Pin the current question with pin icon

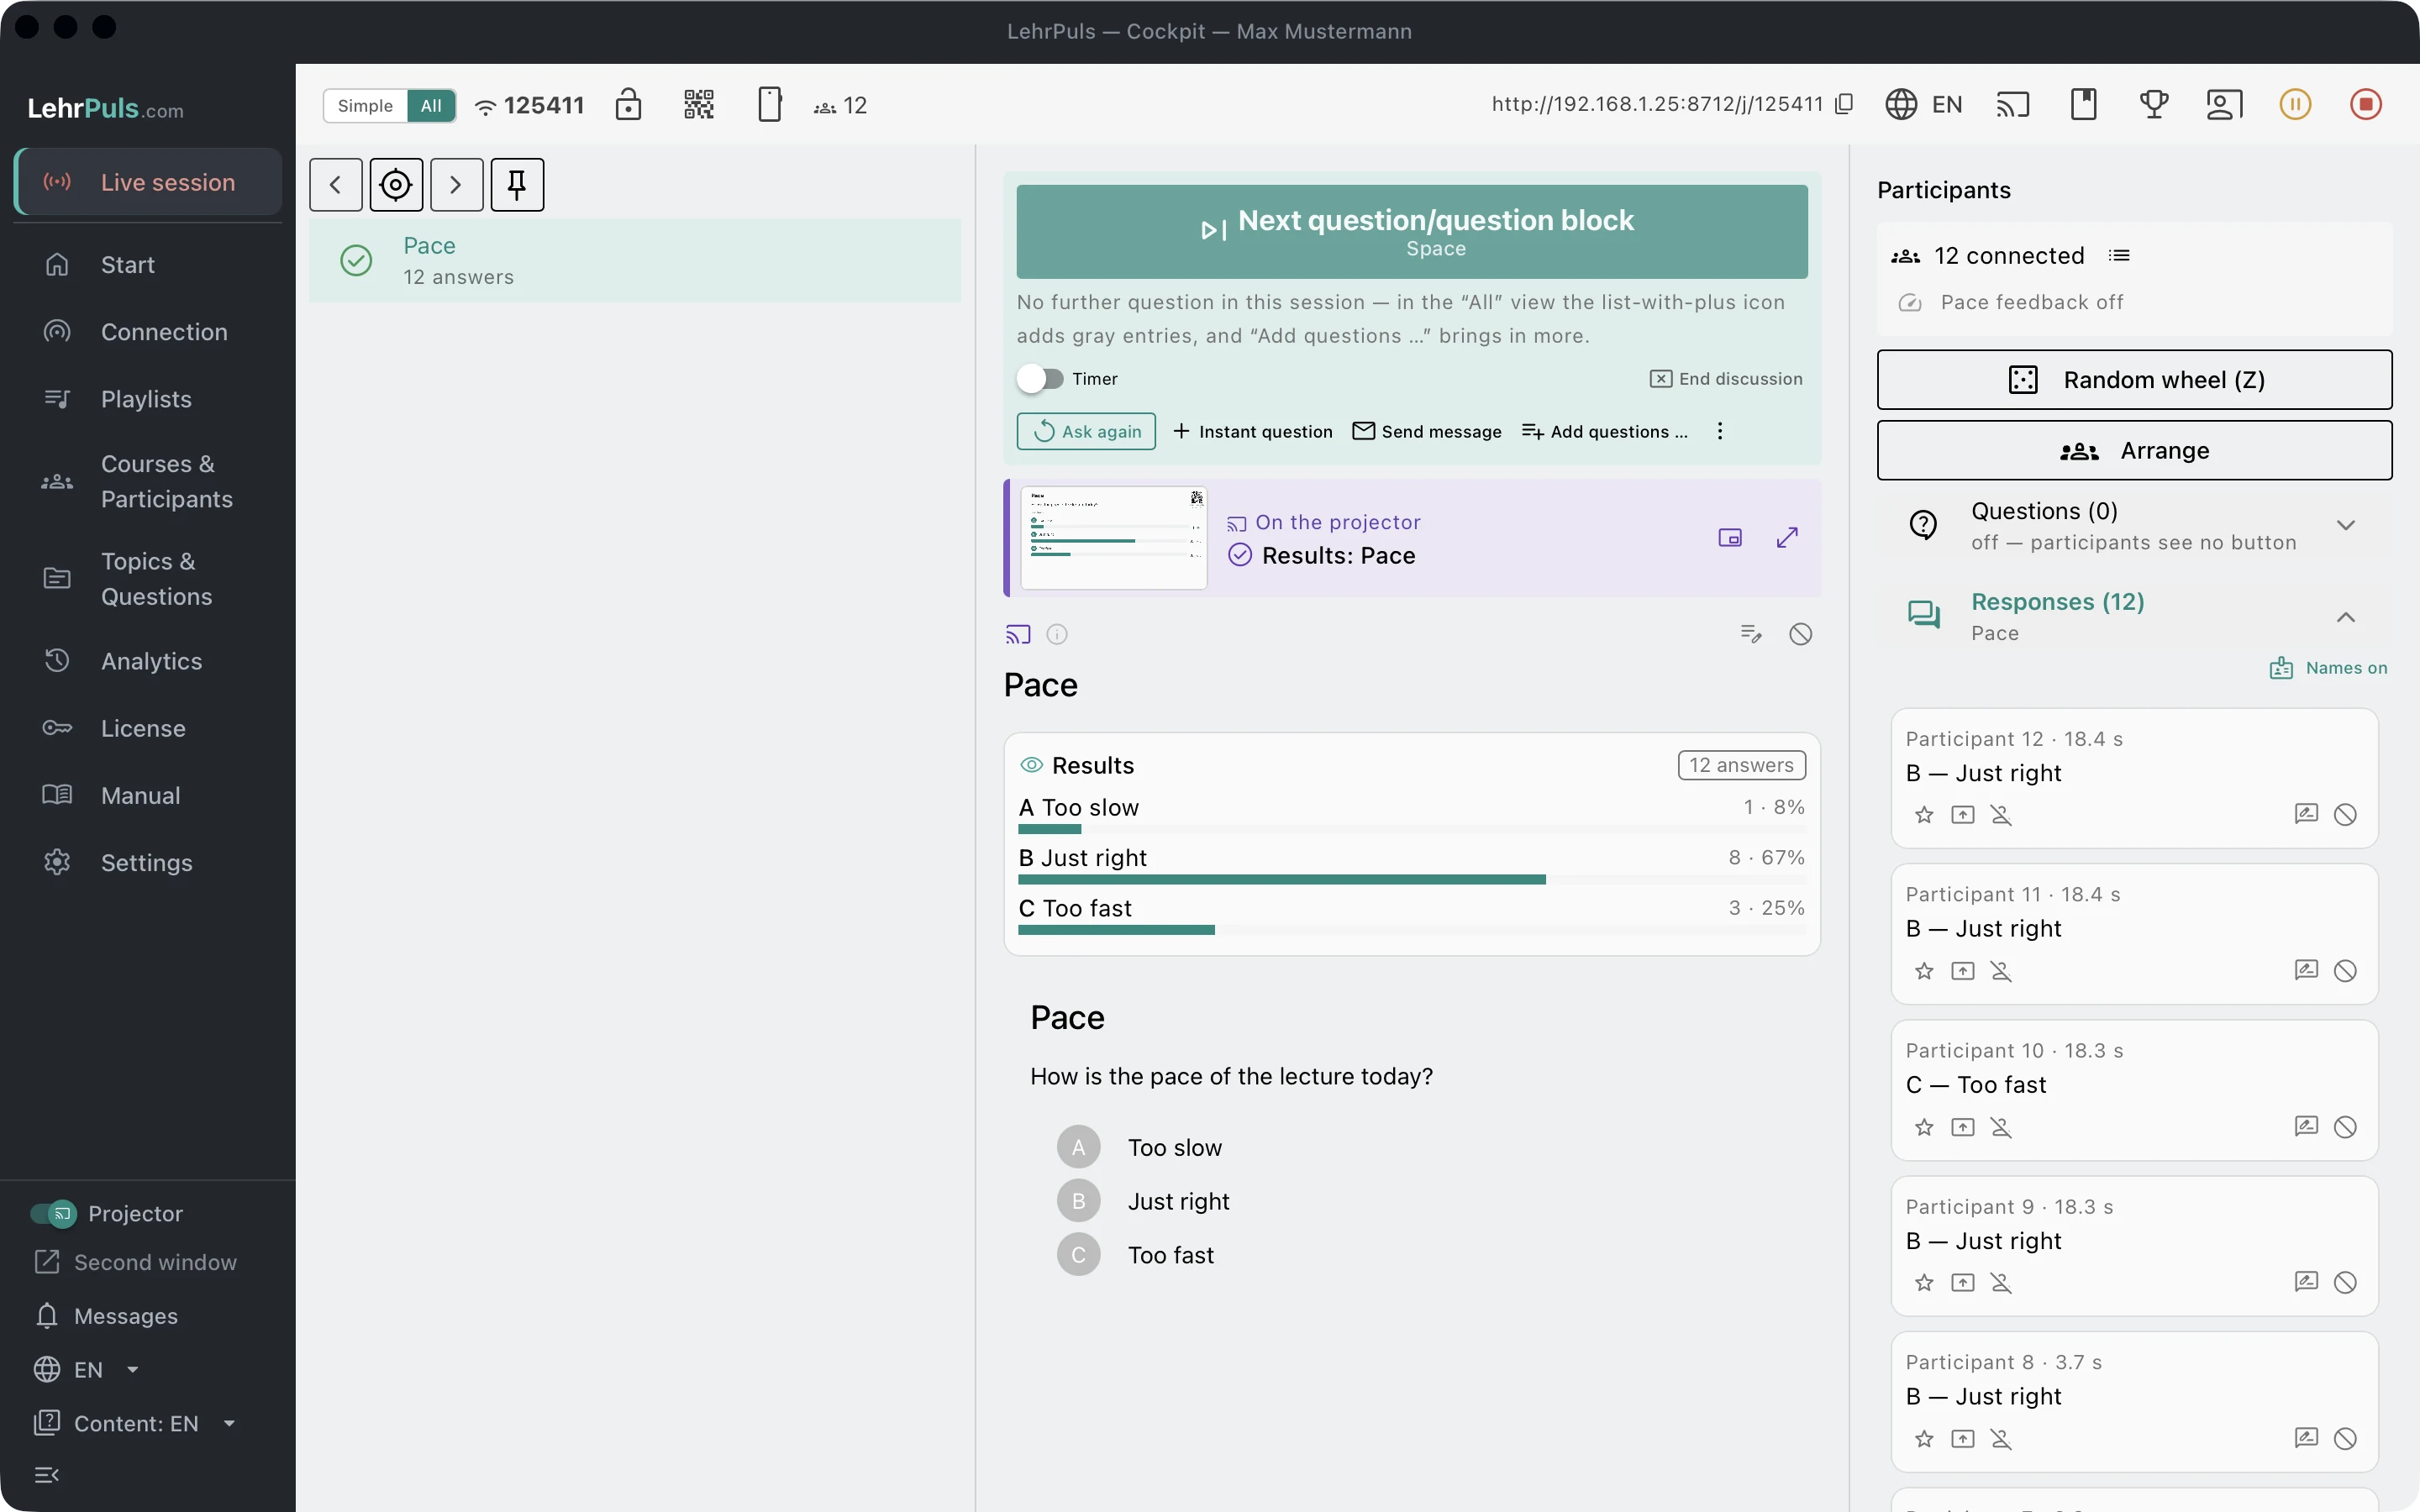pos(517,184)
